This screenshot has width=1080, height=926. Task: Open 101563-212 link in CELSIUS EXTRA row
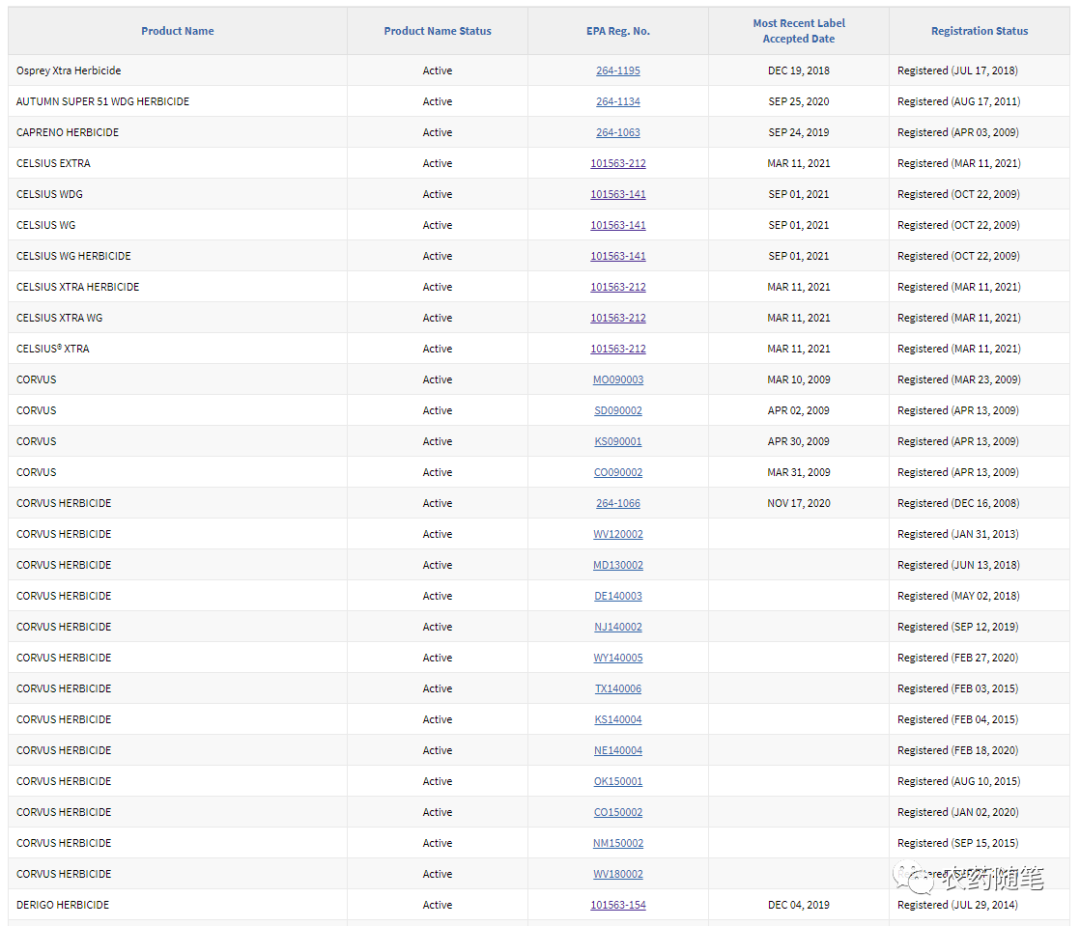[x=618, y=163]
